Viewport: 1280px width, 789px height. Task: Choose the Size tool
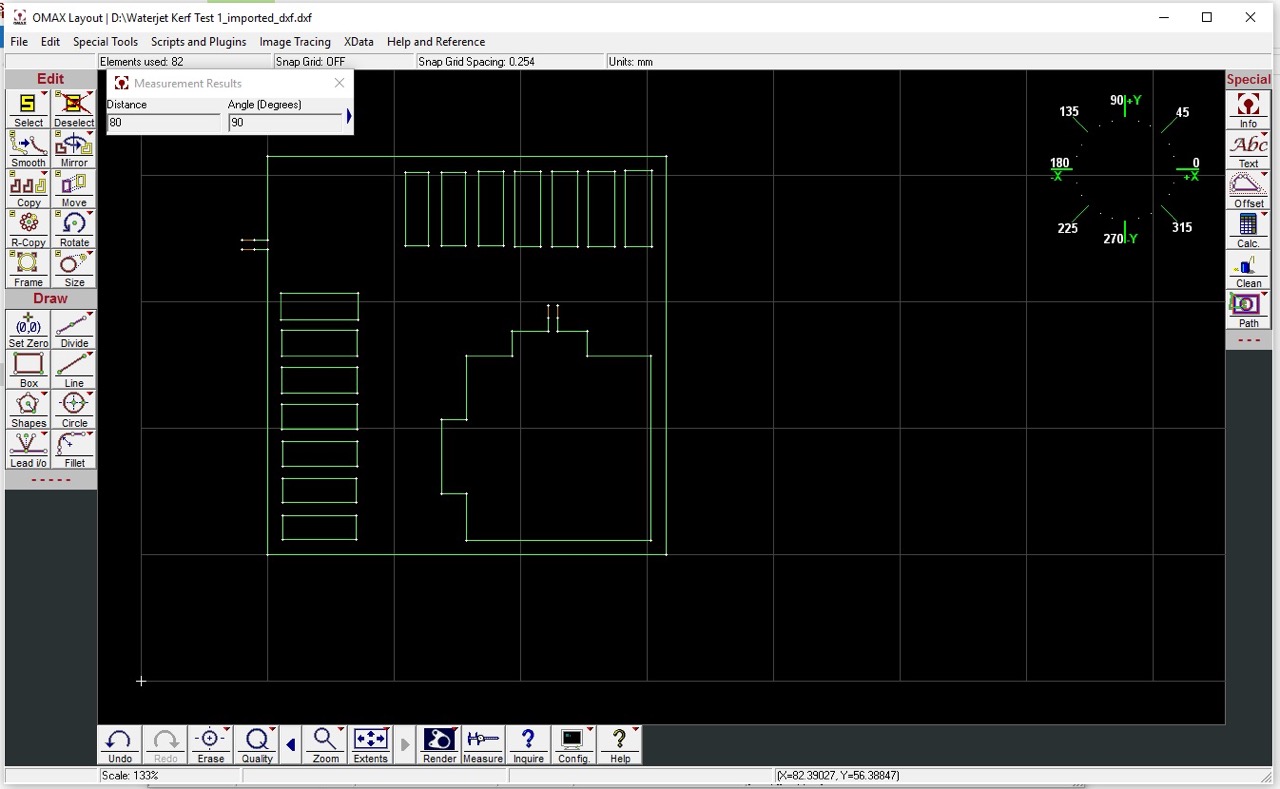[x=74, y=269]
